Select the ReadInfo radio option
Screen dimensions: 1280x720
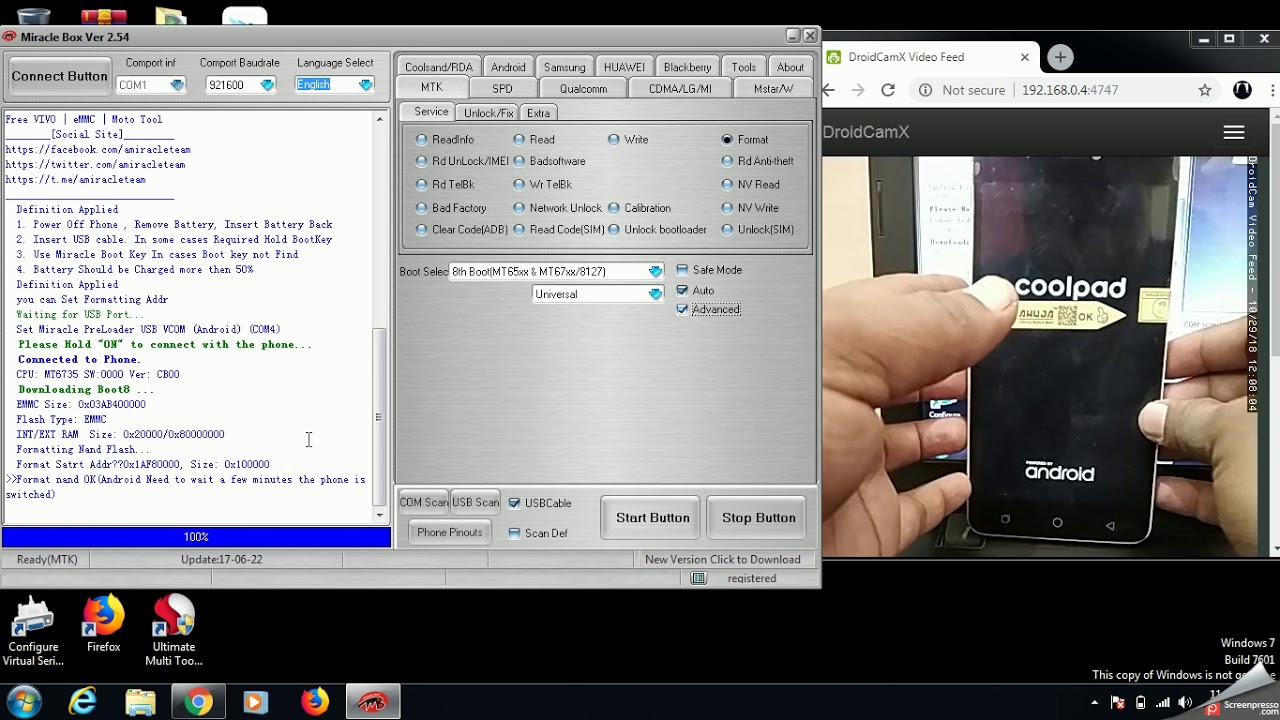445,139
